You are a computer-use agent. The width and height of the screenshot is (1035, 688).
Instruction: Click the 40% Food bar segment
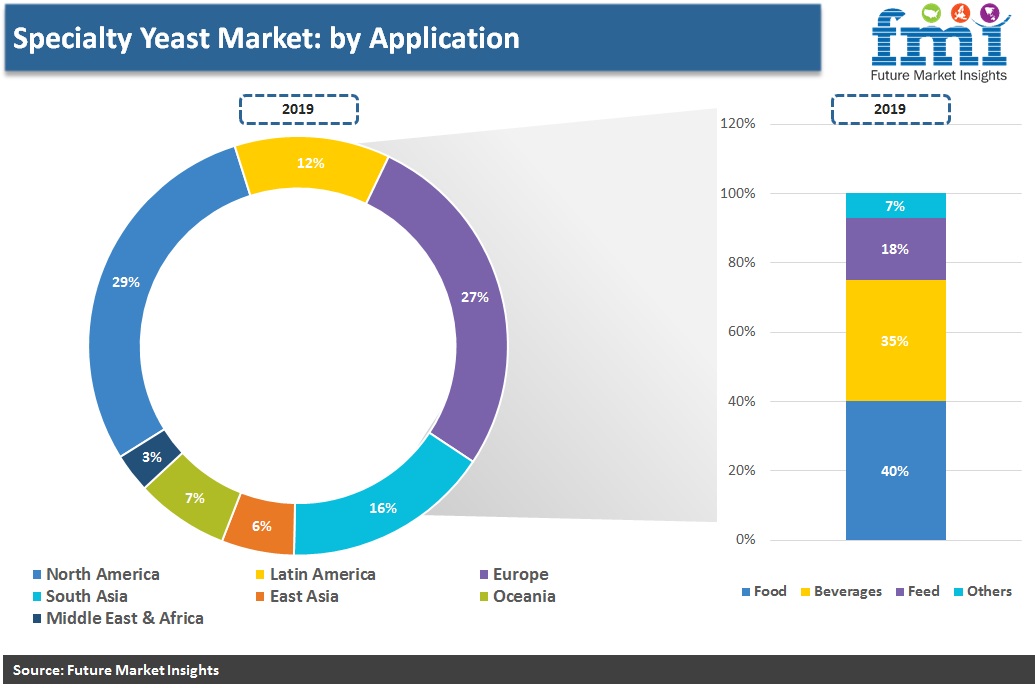(x=896, y=470)
